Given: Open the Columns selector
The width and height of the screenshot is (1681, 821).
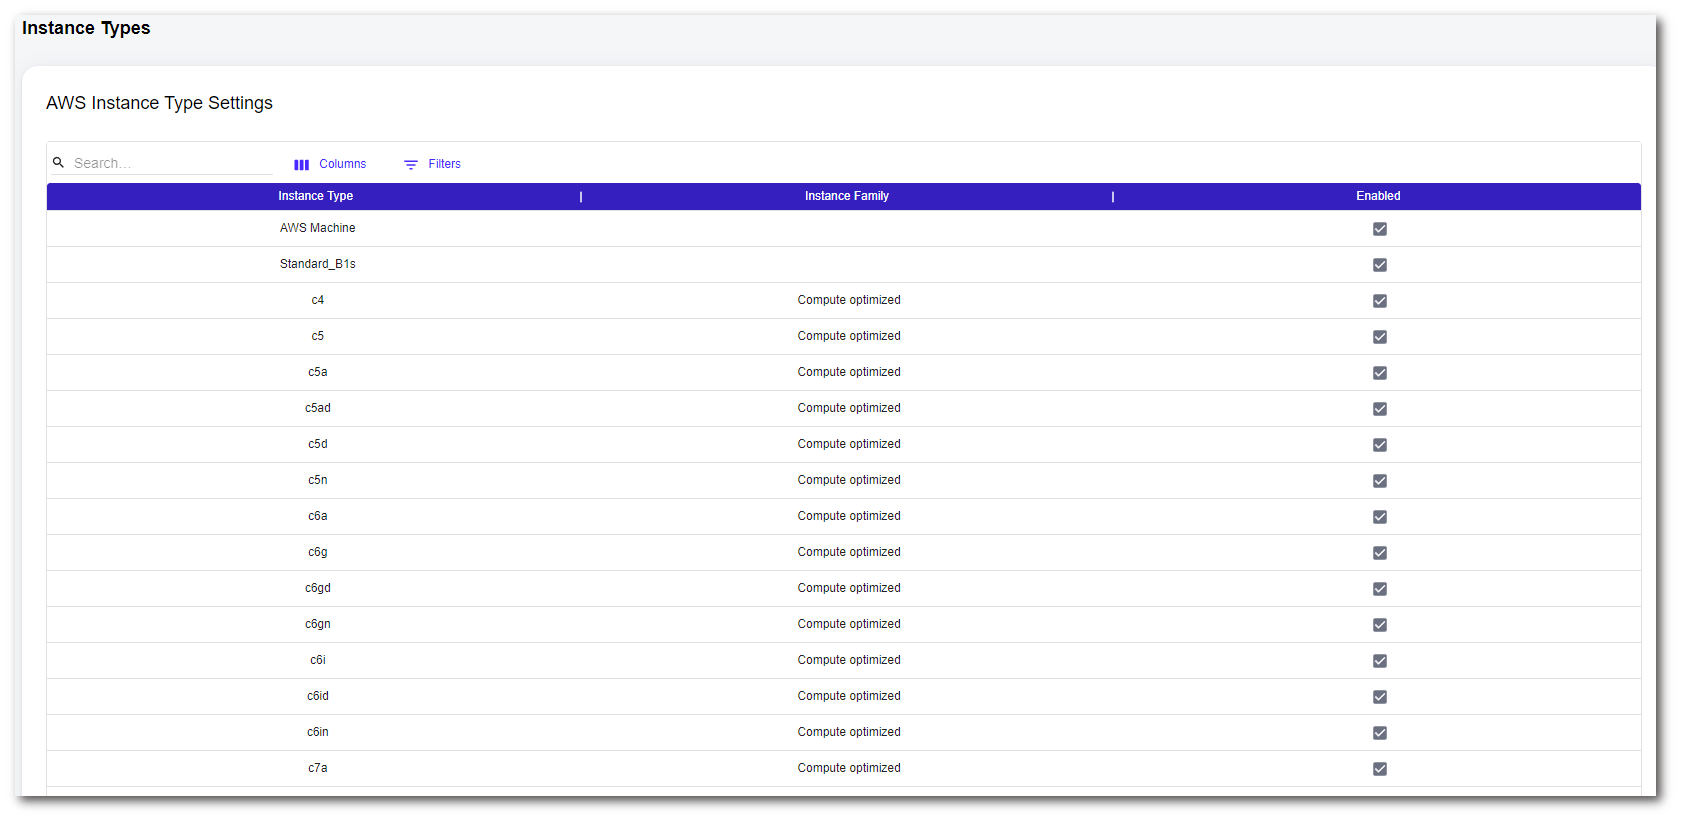Looking at the screenshot, I should (330, 164).
